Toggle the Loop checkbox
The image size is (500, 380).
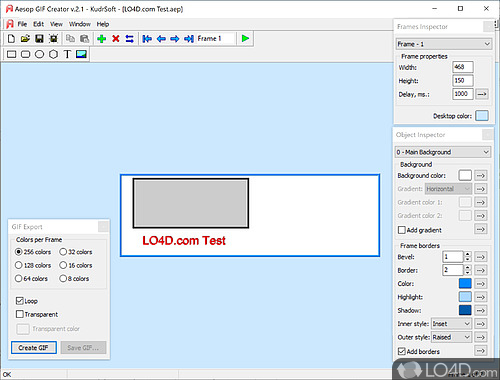[x=20, y=301]
